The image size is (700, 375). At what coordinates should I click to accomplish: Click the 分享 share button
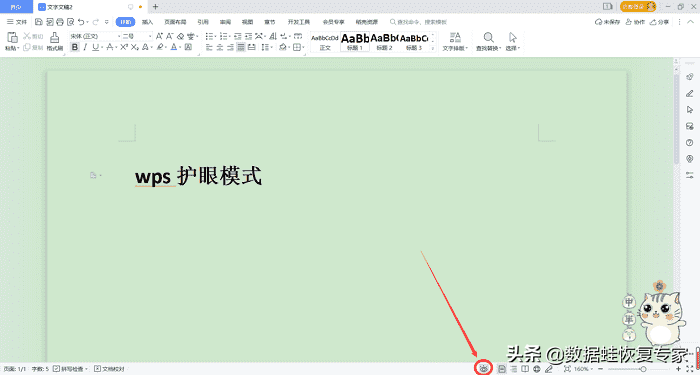tap(659, 22)
